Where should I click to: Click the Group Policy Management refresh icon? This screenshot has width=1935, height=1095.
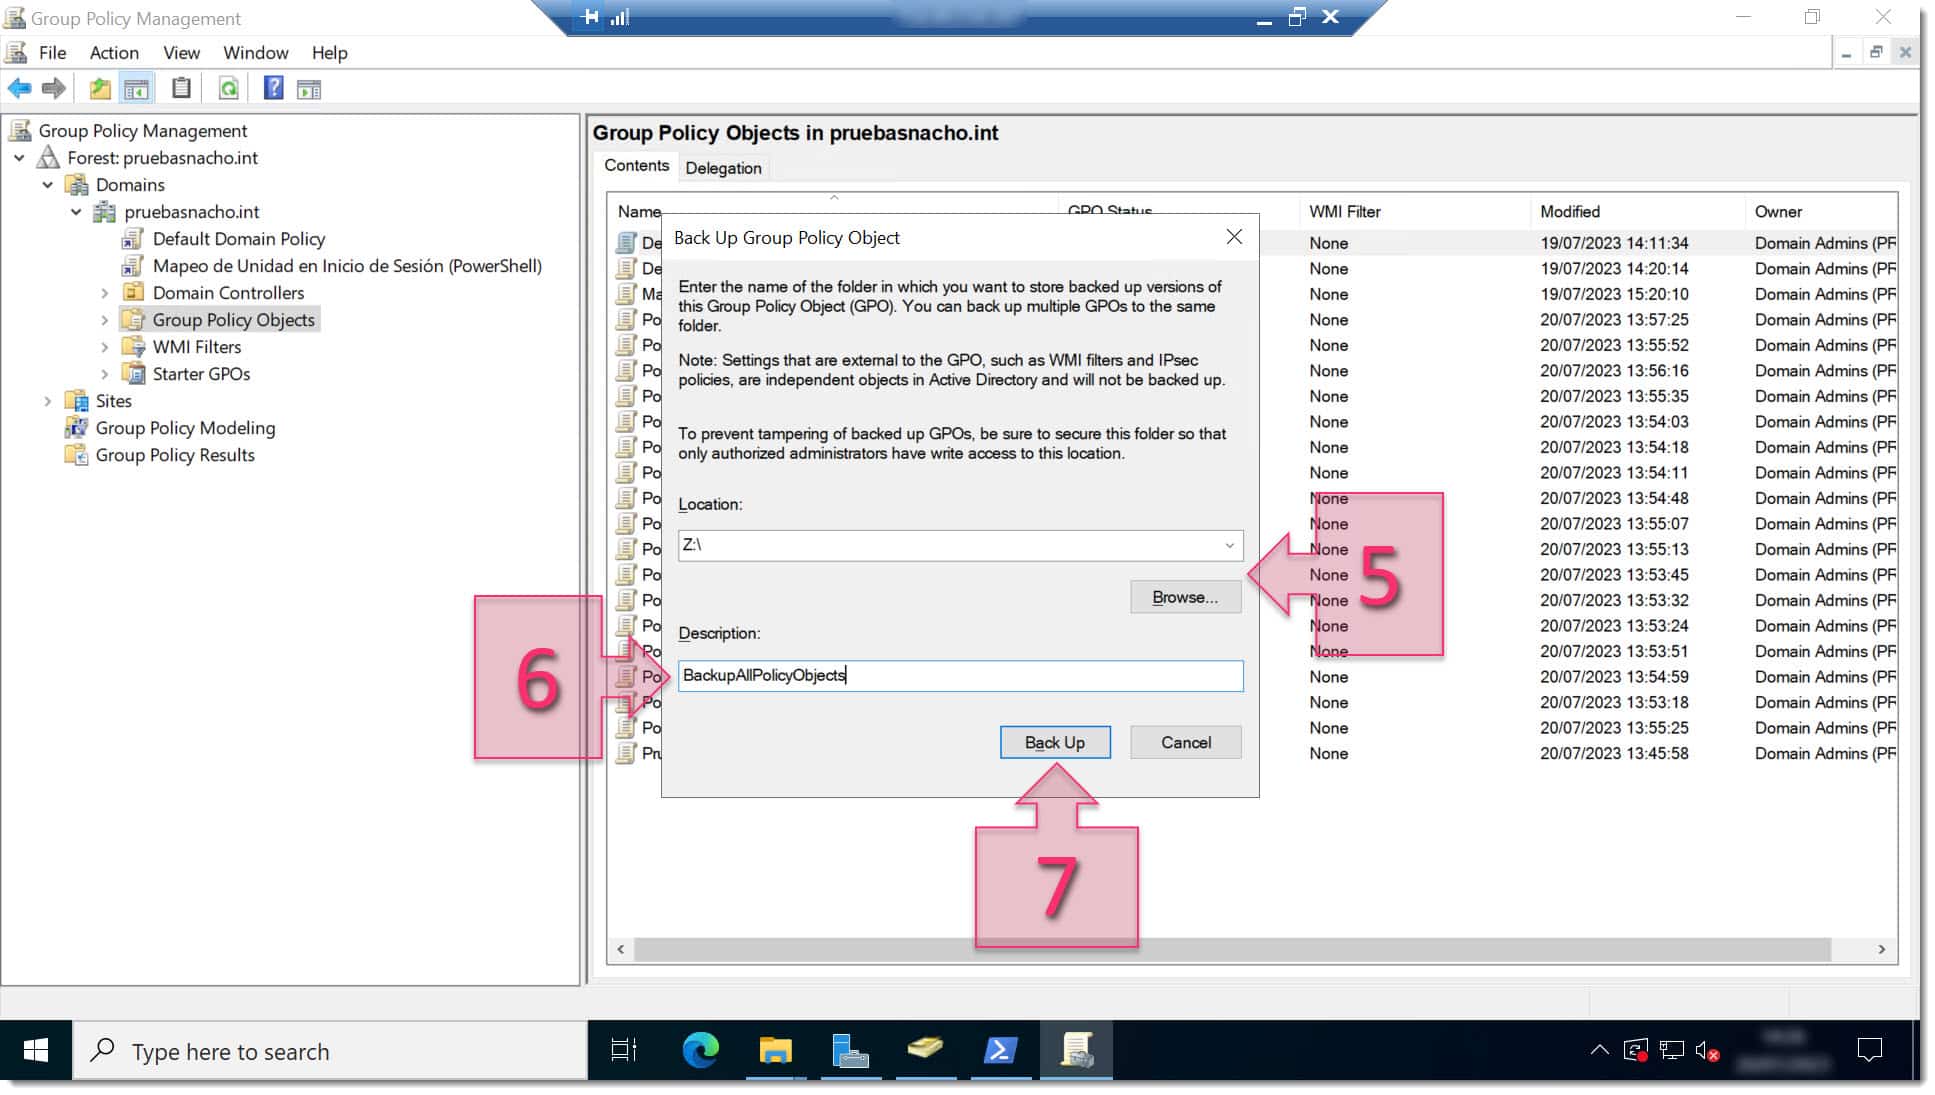click(226, 88)
